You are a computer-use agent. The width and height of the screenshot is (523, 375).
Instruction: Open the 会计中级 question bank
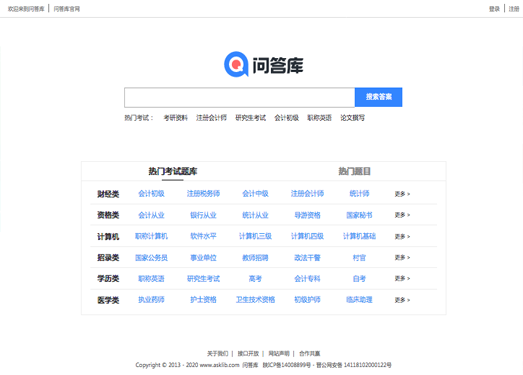coord(255,194)
